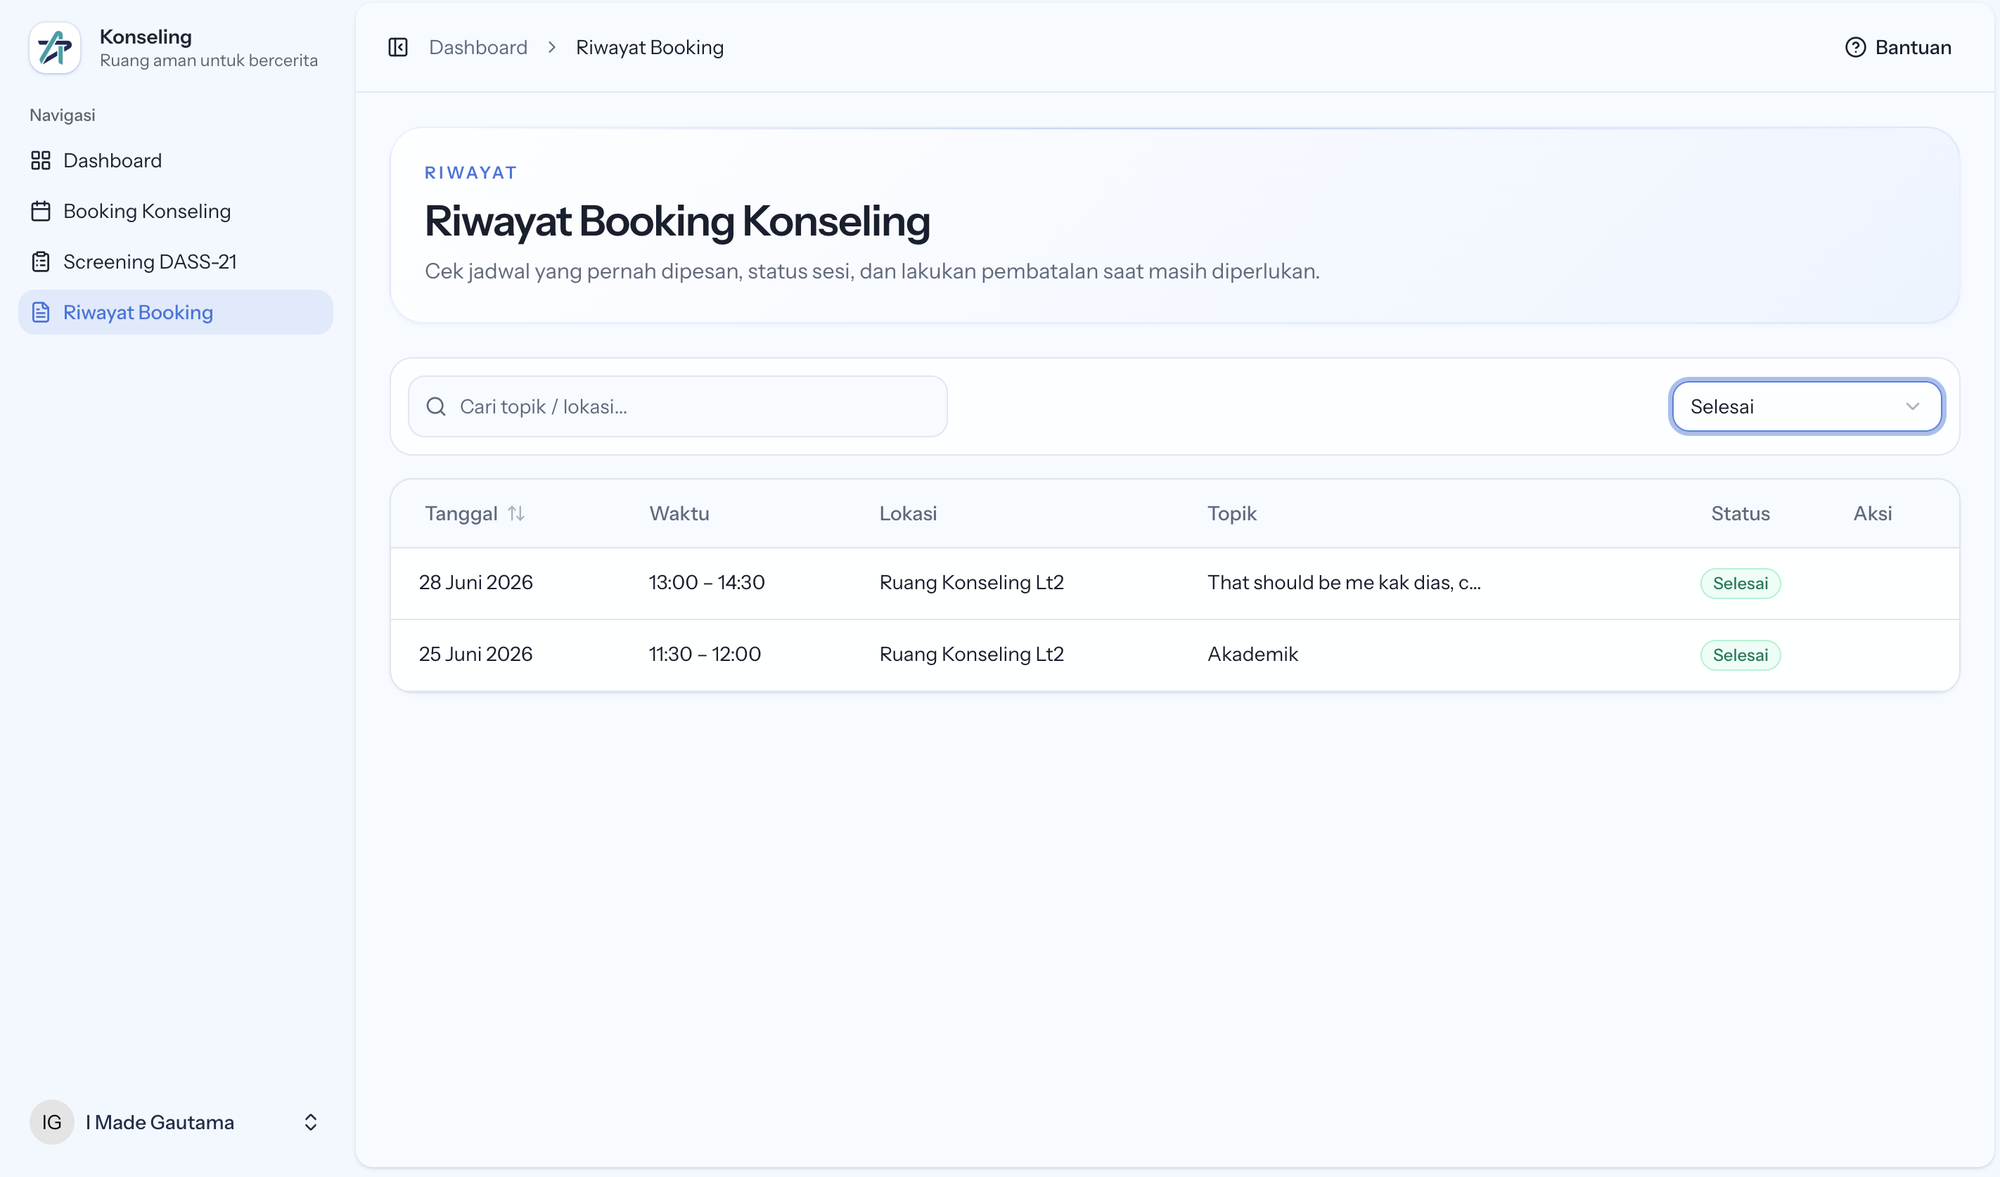Image resolution: width=2000 pixels, height=1177 pixels.
Task: Click the Waktu column header
Action: click(679, 513)
